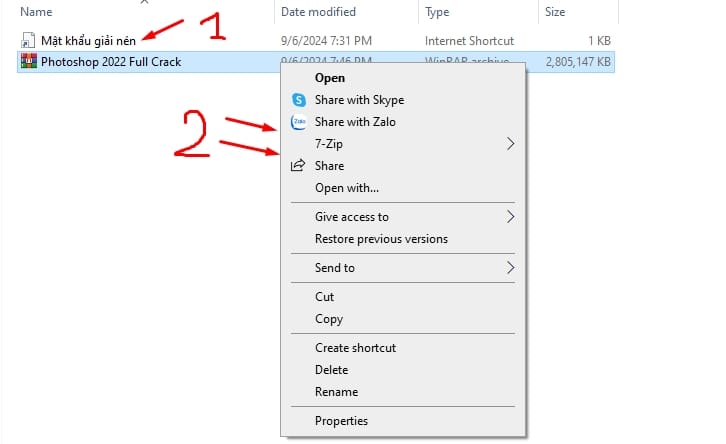Screen dimensions: 726x444
Task: Expand the 7-Zip submenu arrow
Action: click(510, 144)
